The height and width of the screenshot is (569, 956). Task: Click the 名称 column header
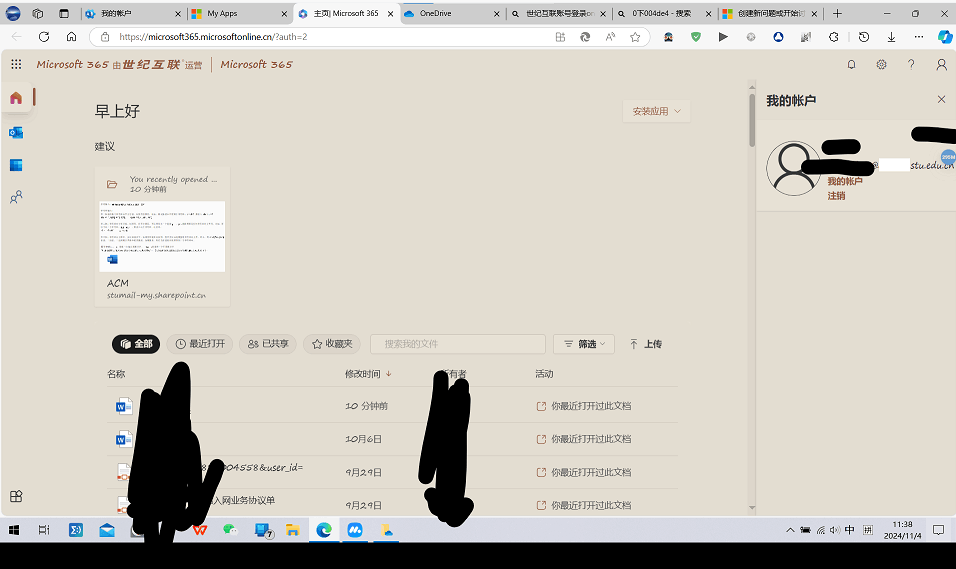point(116,374)
